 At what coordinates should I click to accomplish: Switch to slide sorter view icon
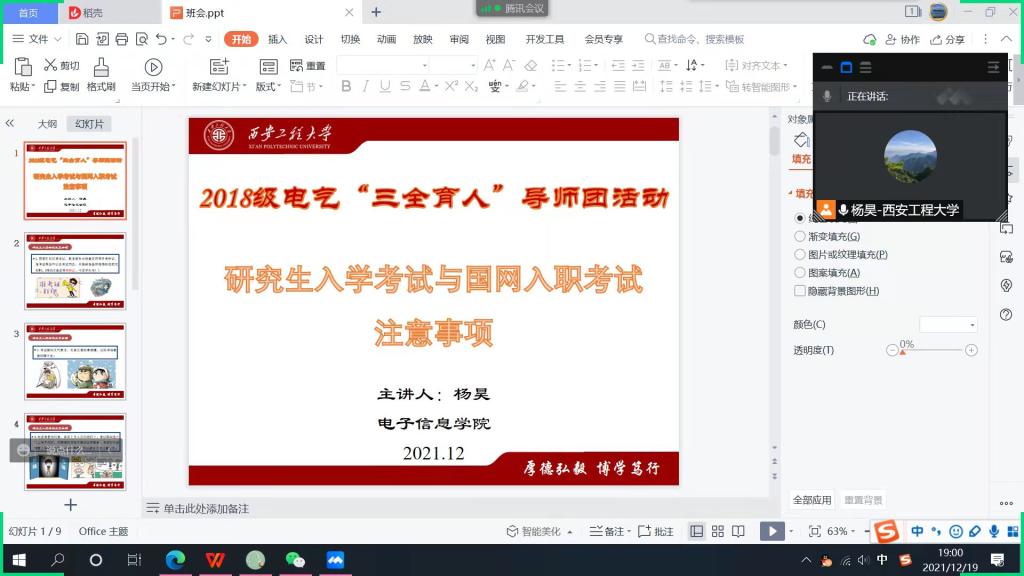[x=719, y=532]
